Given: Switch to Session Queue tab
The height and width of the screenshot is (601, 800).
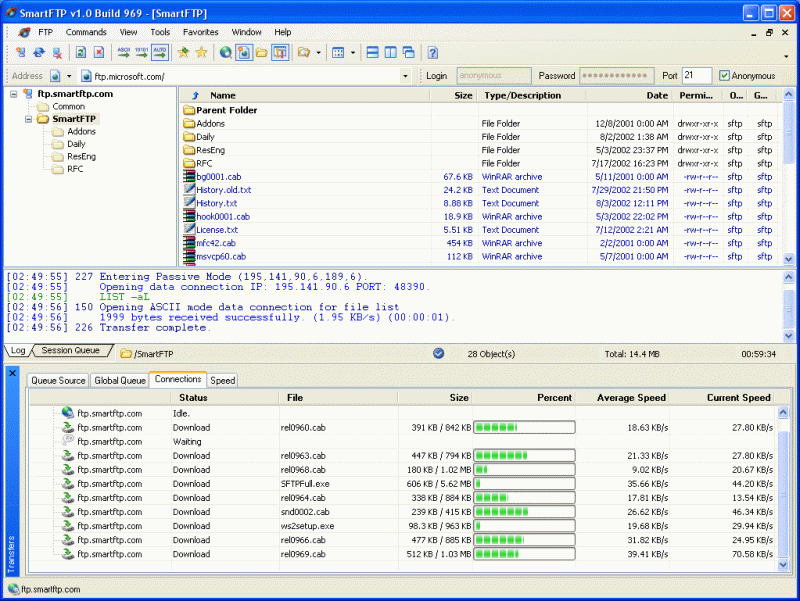Looking at the screenshot, I should point(70,350).
